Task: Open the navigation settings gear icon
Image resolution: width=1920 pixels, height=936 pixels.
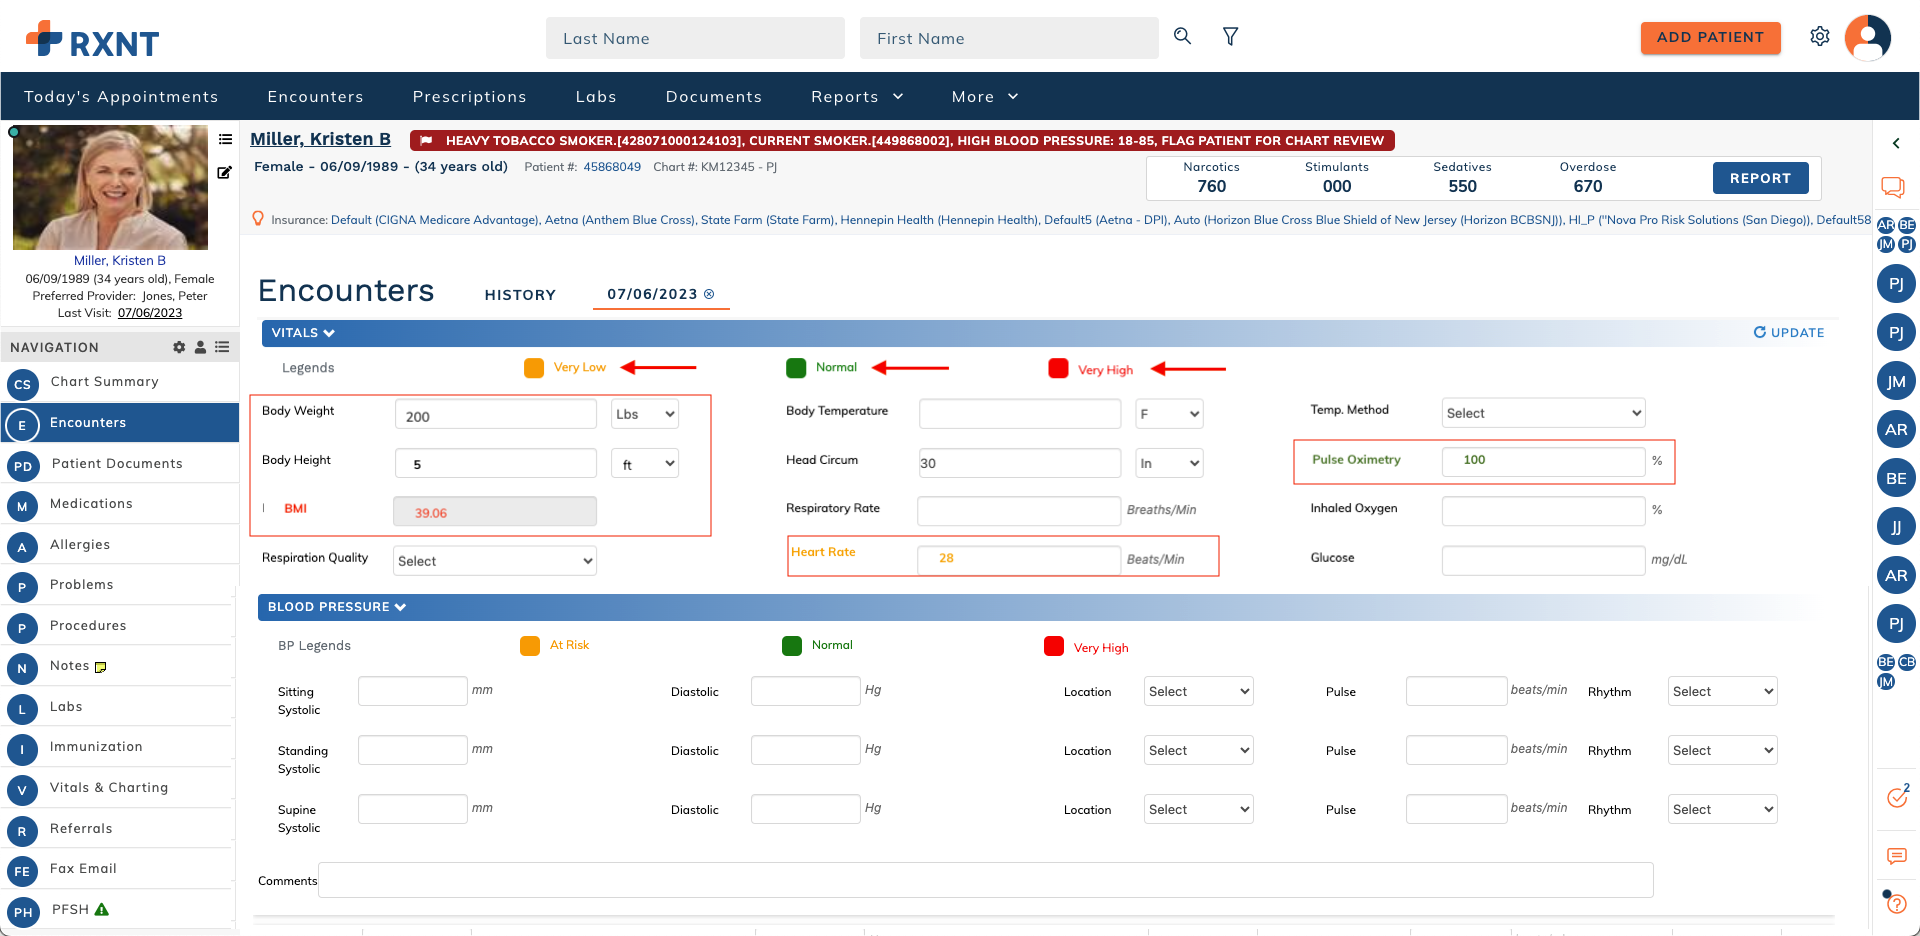Action: click(179, 347)
